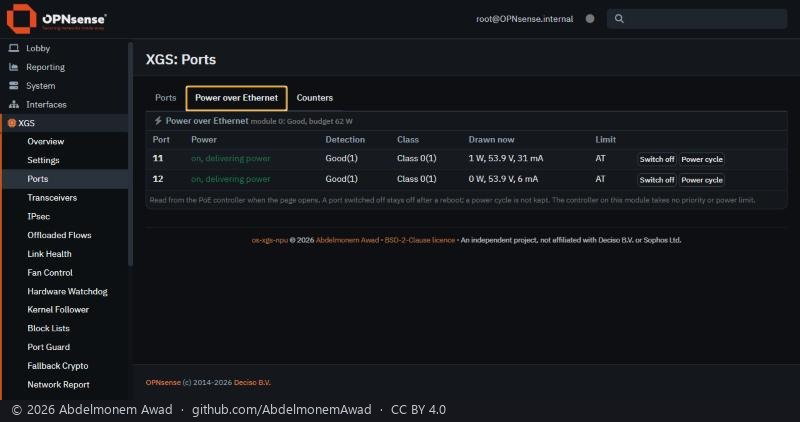Click the Interfaces network icon
The width and height of the screenshot is (800, 422).
point(14,105)
